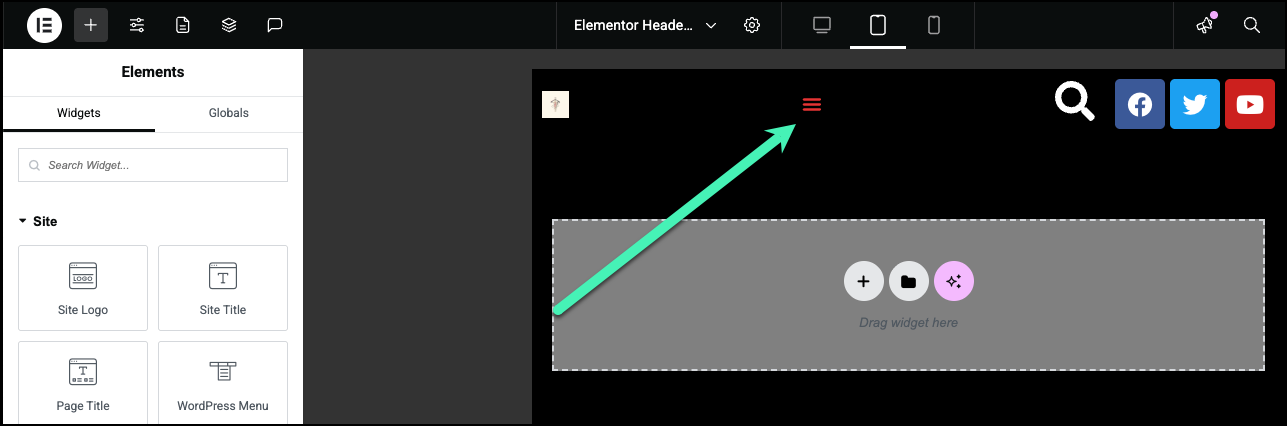Click the Add Element plus button

[91, 25]
